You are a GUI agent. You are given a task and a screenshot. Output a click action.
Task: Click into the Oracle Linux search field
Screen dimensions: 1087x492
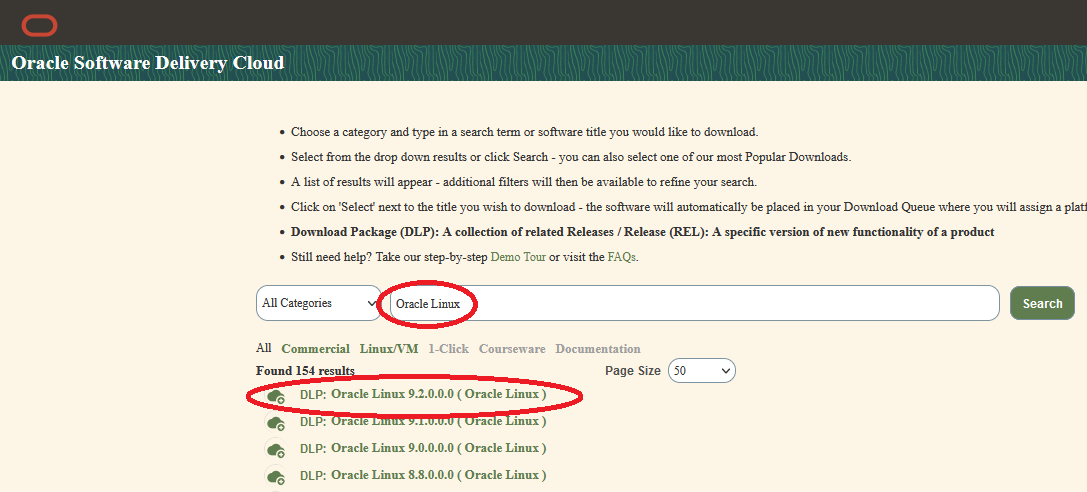pos(695,303)
